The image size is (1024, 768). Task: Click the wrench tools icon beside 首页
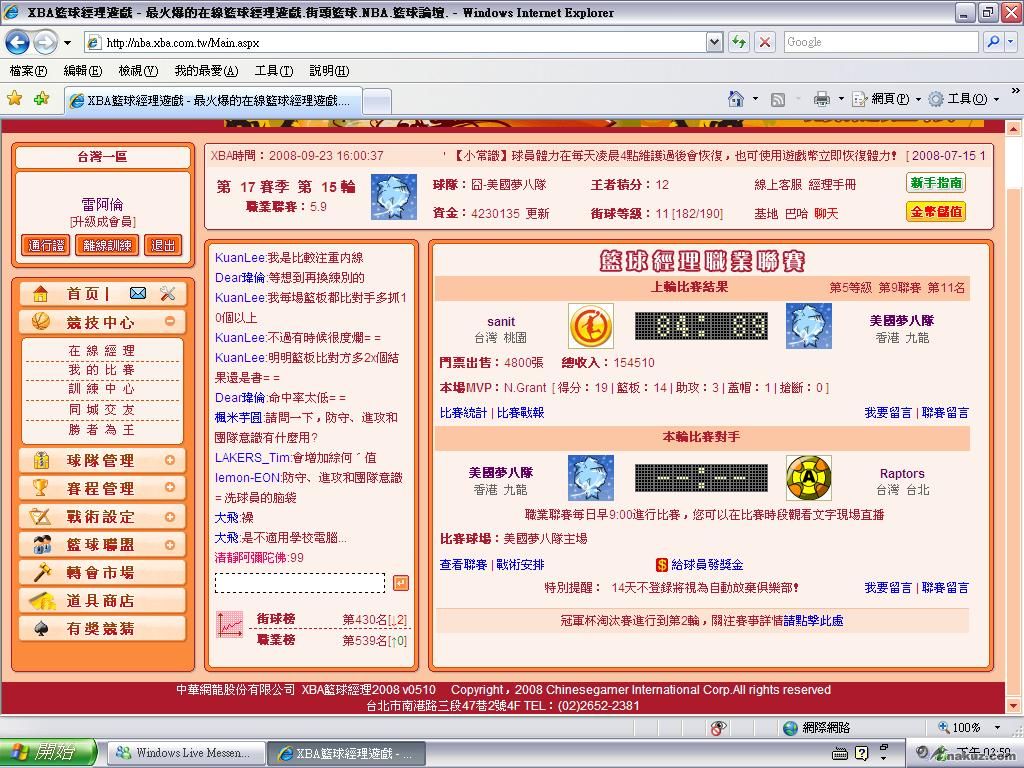pyautogui.click(x=167, y=293)
